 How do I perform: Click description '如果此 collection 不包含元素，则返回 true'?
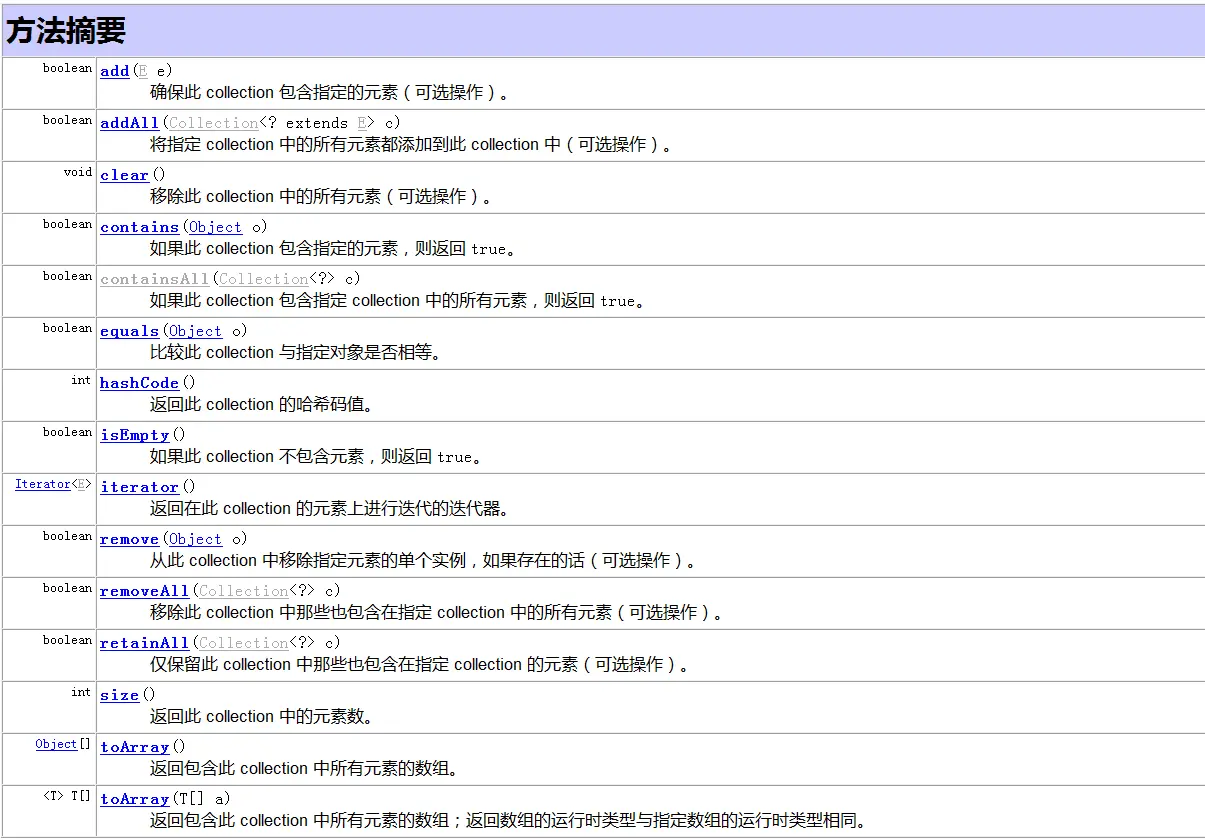[x=311, y=457]
